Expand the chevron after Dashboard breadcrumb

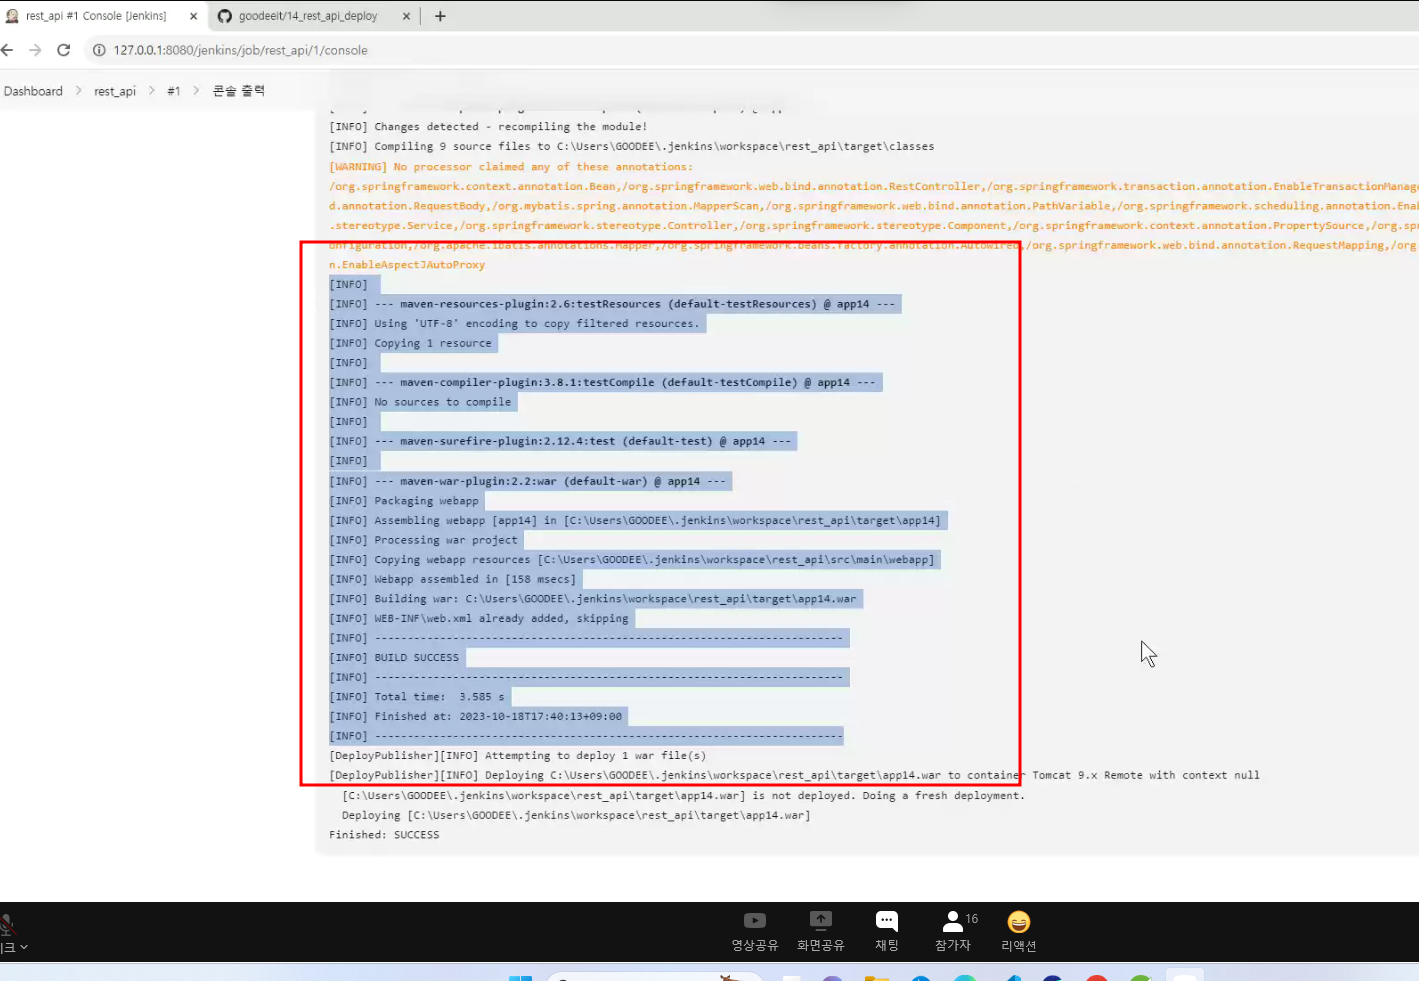pos(78,91)
